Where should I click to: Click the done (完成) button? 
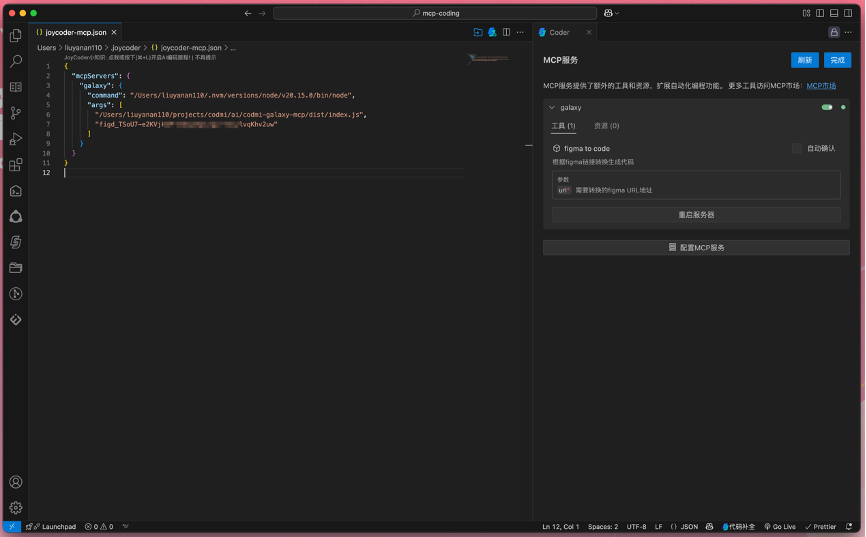tap(837, 60)
